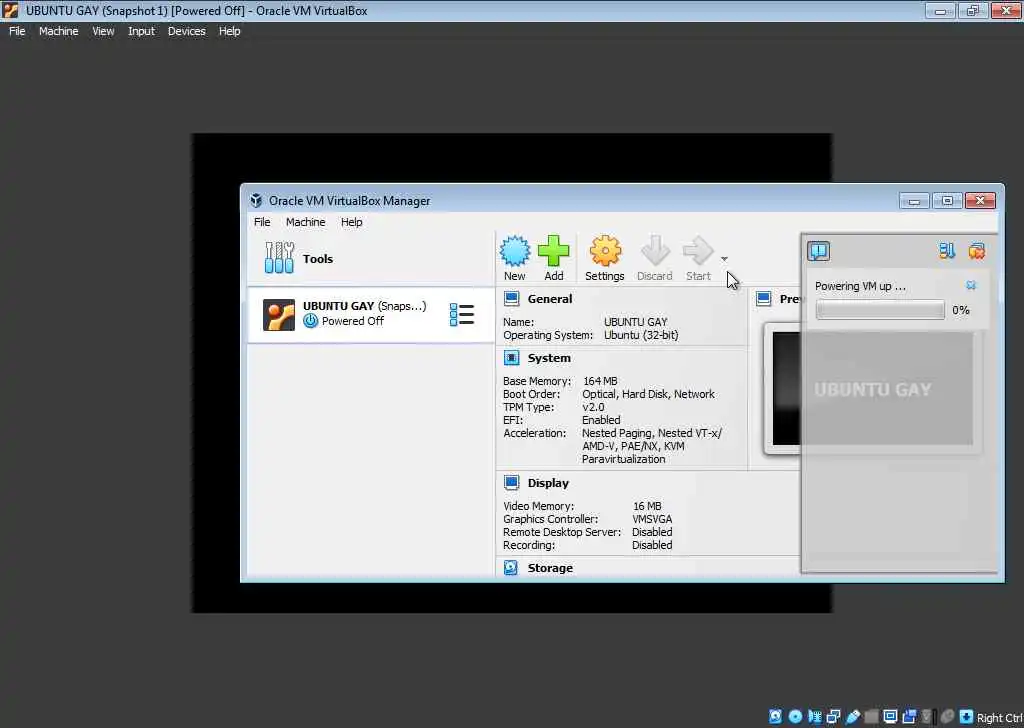Click the '16 MB' video memory value

pyautogui.click(x=647, y=506)
